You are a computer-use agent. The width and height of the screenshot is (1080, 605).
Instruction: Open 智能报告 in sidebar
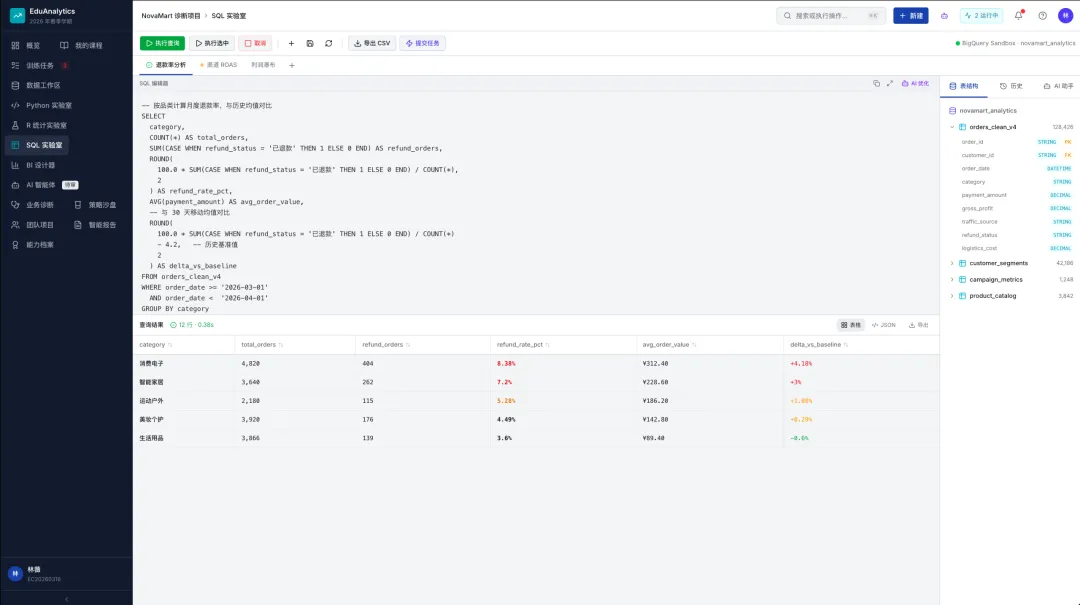point(95,225)
